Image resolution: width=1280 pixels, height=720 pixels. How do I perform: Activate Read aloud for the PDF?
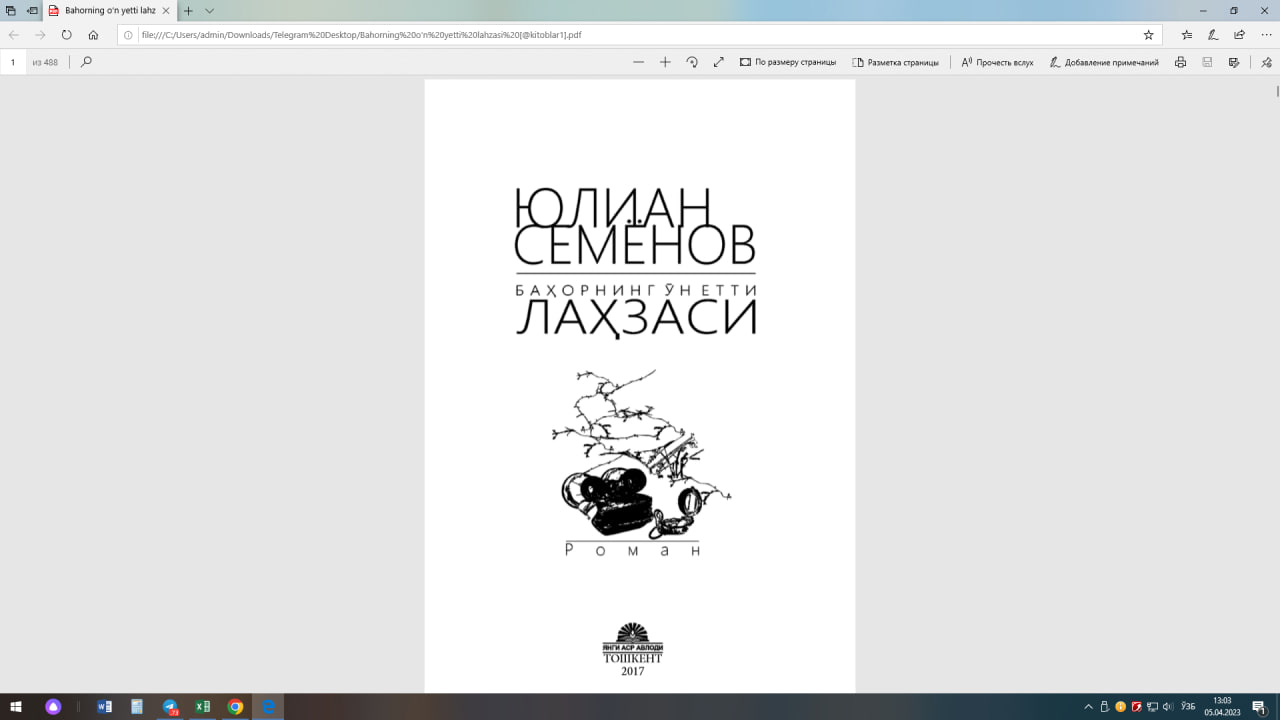997,61
